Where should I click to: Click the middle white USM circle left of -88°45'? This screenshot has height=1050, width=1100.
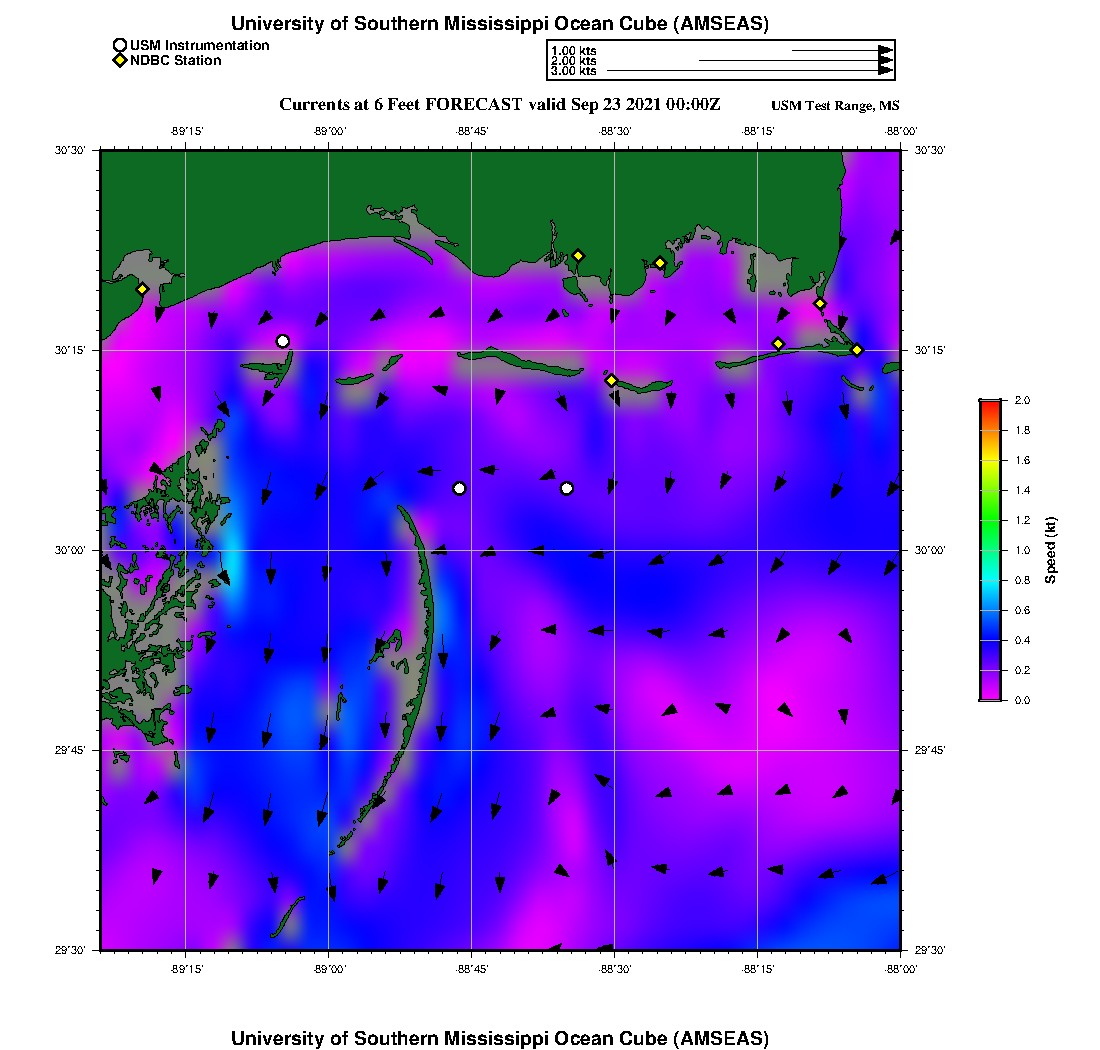pos(459,488)
